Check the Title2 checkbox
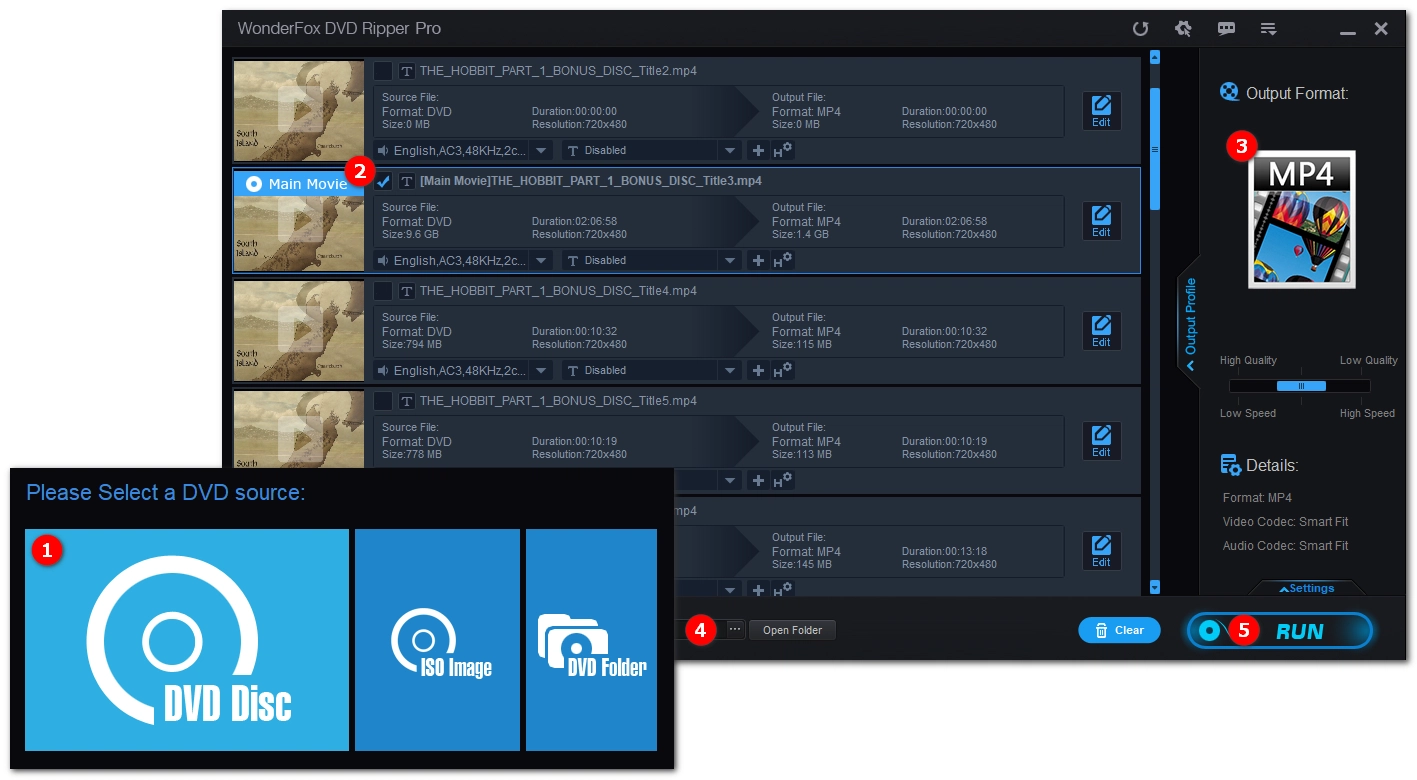The height and width of the screenshot is (780, 1417). (x=383, y=71)
